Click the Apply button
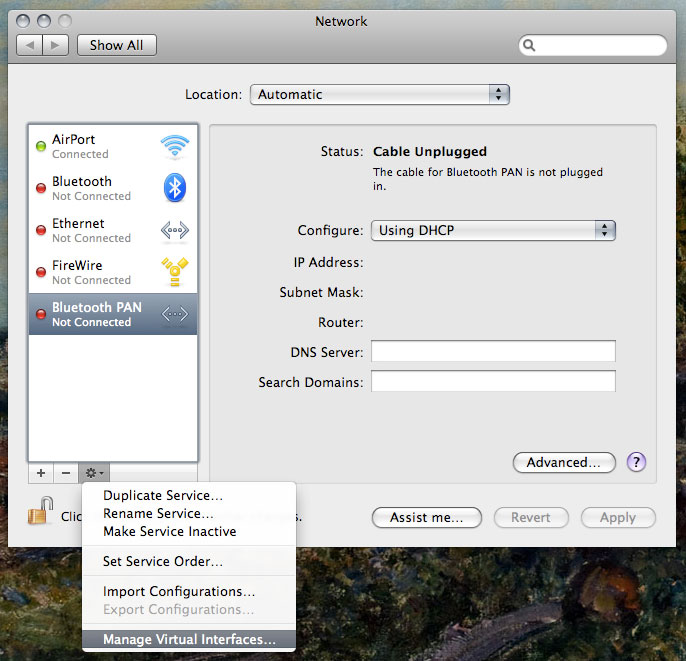Image resolution: width=686 pixels, height=661 pixels. pyautogui.click(x=618, y=518)
